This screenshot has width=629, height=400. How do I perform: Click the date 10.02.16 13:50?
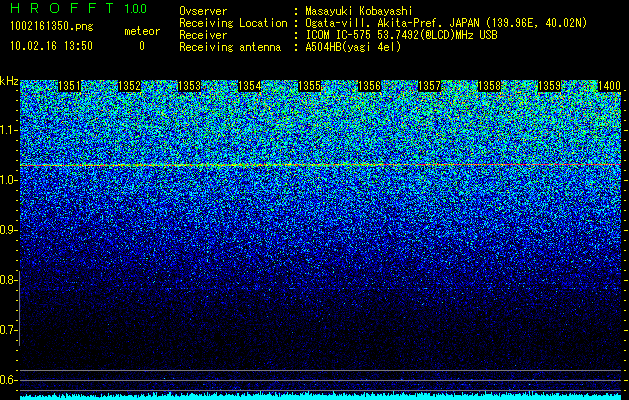click(x=51, y=46)
